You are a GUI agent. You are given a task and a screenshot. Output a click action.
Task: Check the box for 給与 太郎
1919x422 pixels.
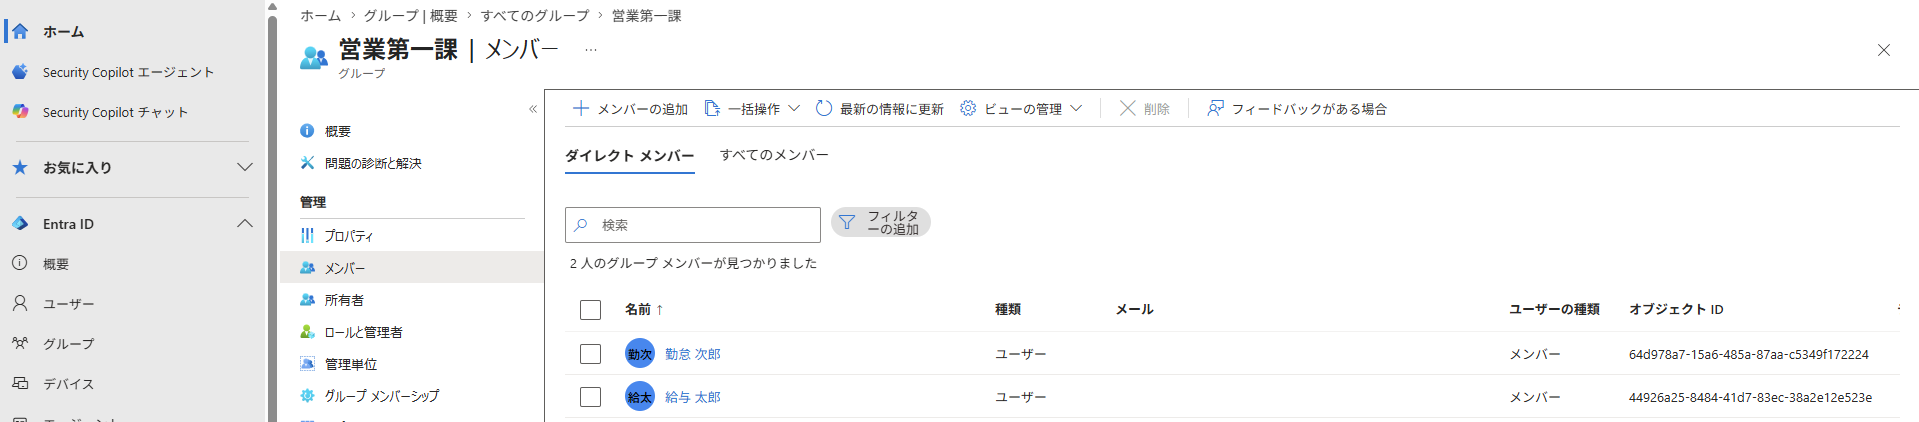[590, 397]
